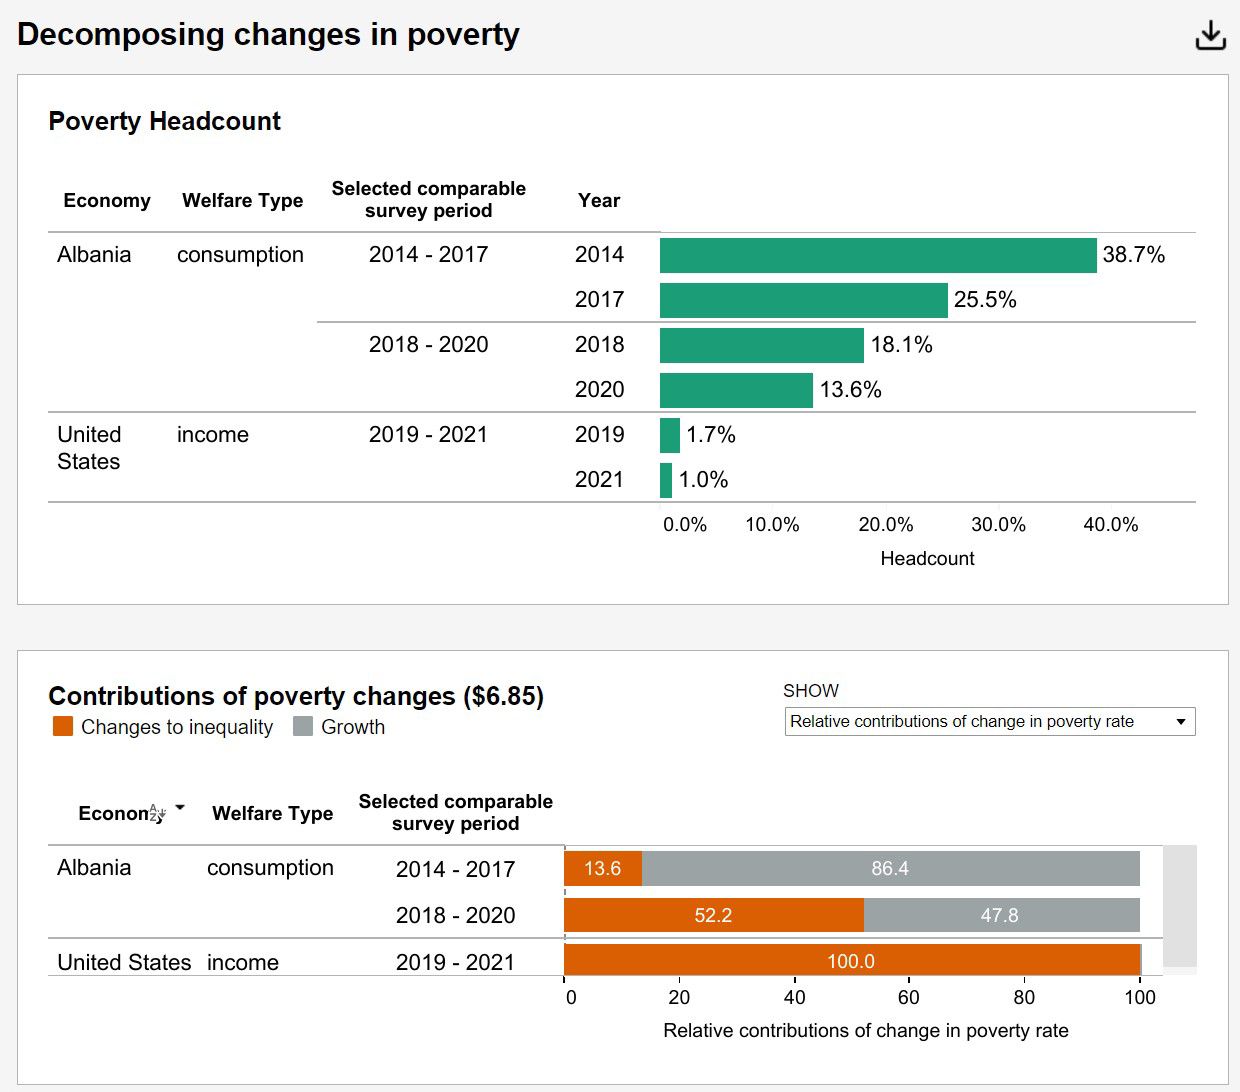This screenshot has width=1240, height=1092.
Task: Click the 'Economy' column header label
Action: [106, 200]
